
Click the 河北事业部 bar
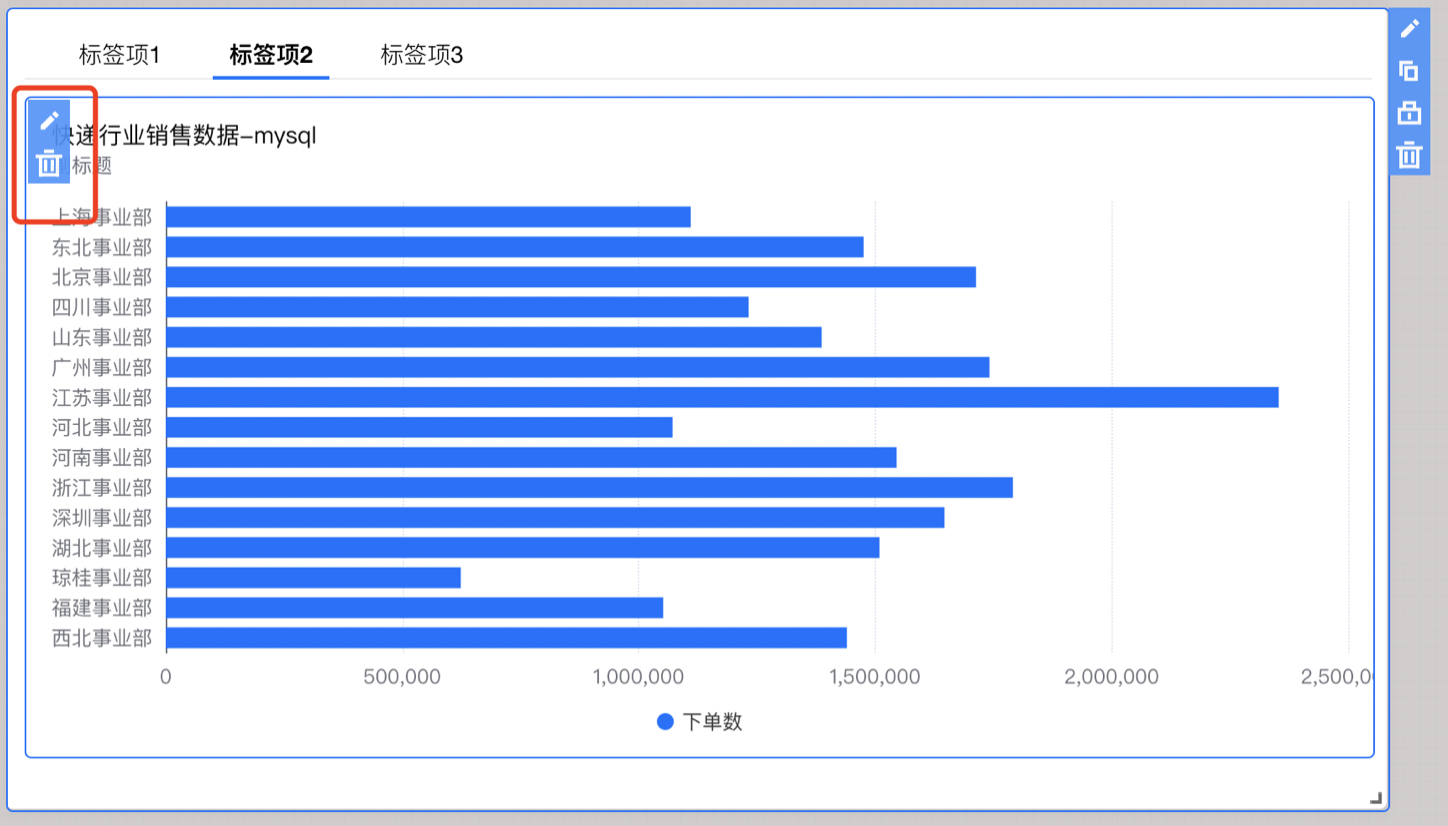pyautogui.click(x=419, y=427)
